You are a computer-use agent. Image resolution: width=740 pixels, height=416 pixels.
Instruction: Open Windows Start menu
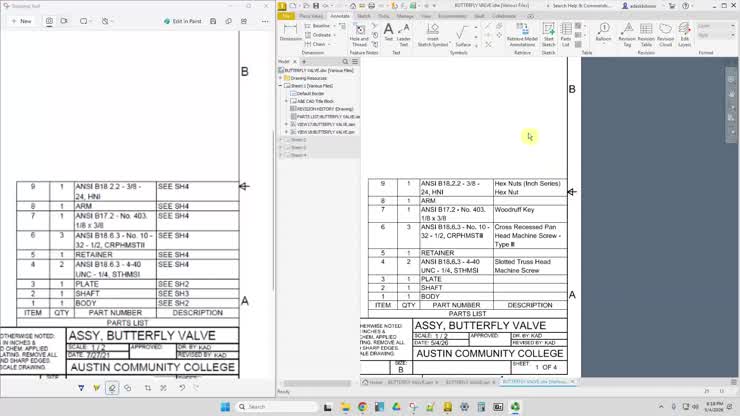225,407
